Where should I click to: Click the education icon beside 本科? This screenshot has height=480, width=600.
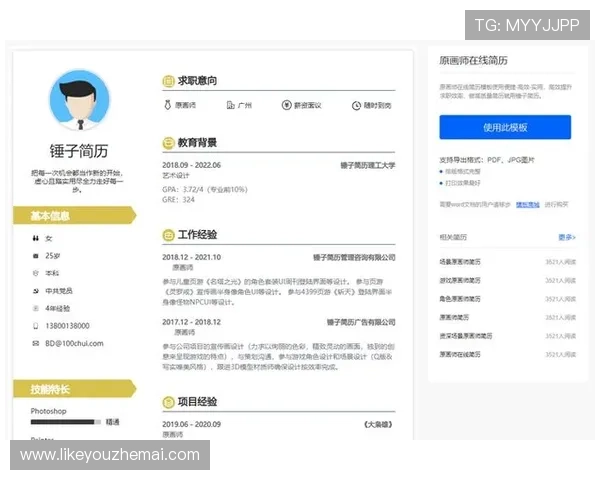[36, 273]
